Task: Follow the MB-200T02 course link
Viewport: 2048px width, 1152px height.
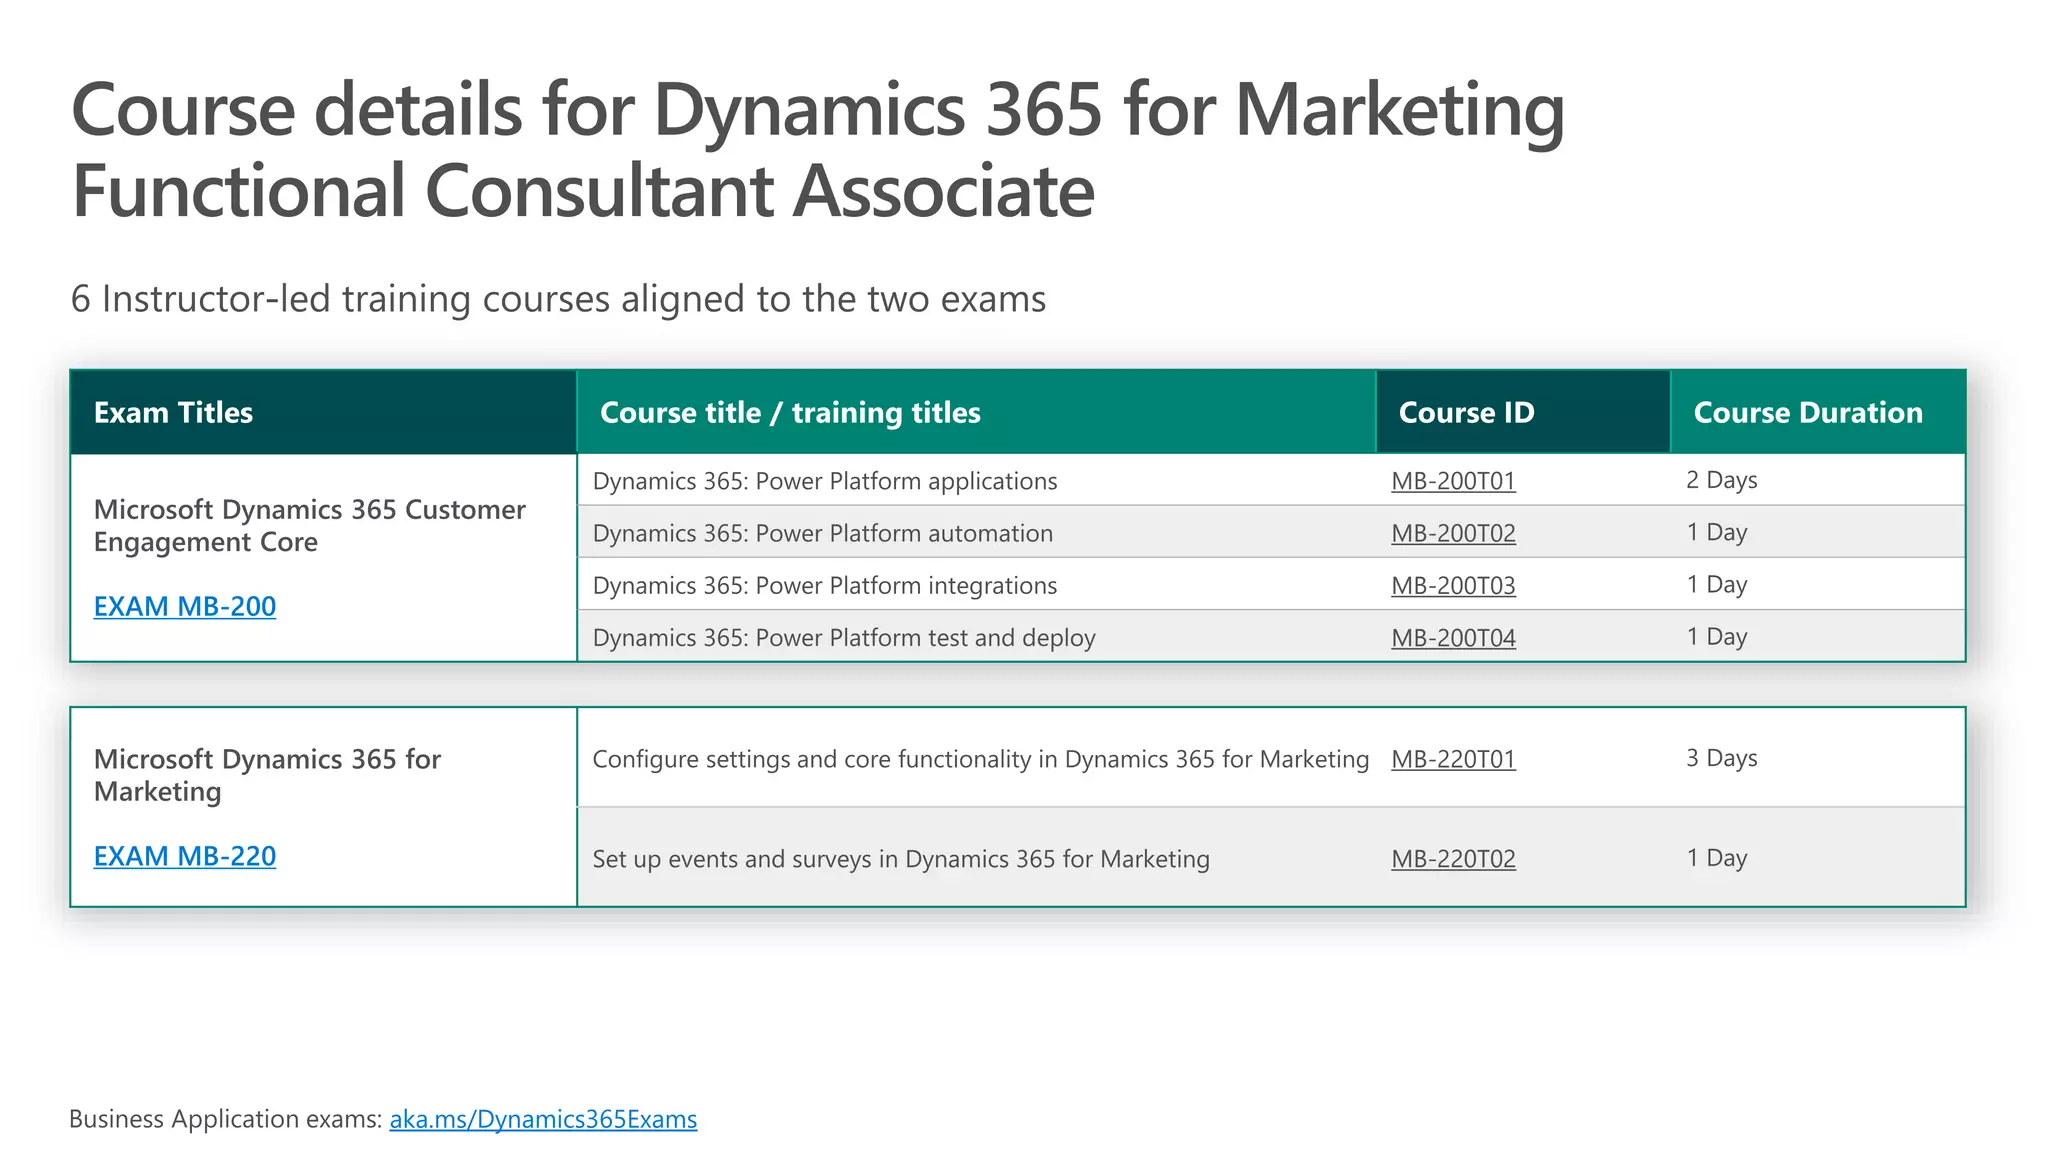Action: [x=1453, y=533]
